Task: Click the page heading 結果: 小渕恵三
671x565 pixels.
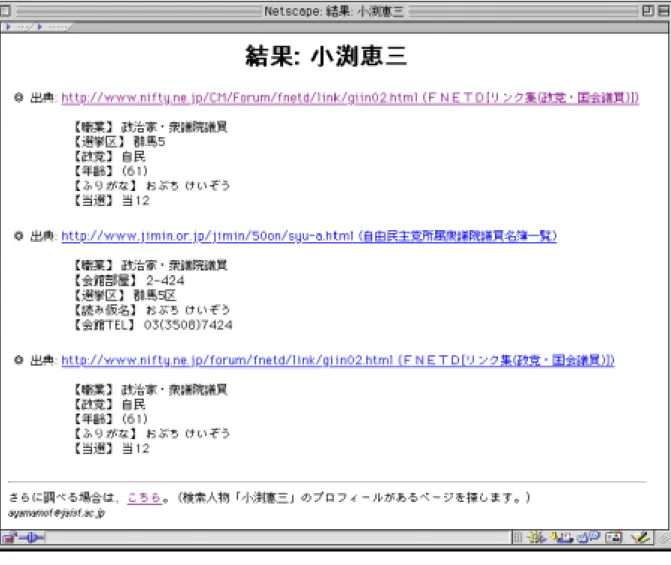Action: 326,56
